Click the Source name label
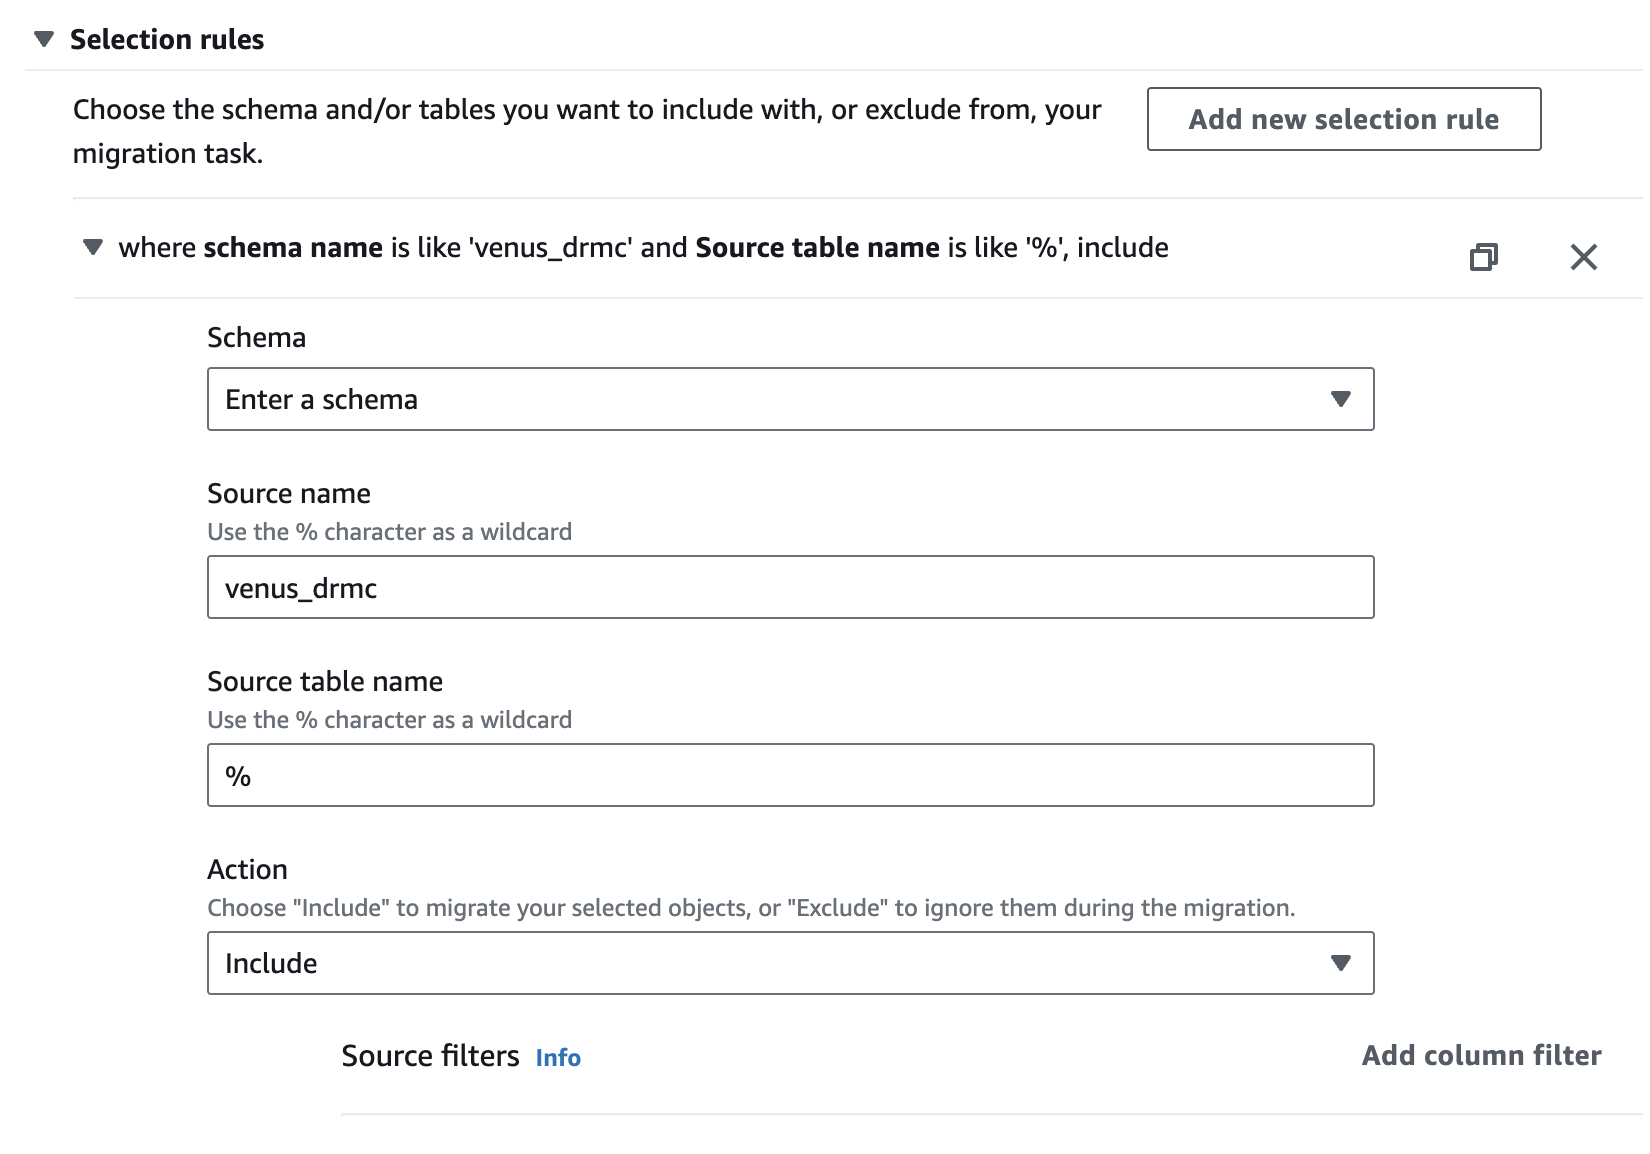 tap(289, 493)
